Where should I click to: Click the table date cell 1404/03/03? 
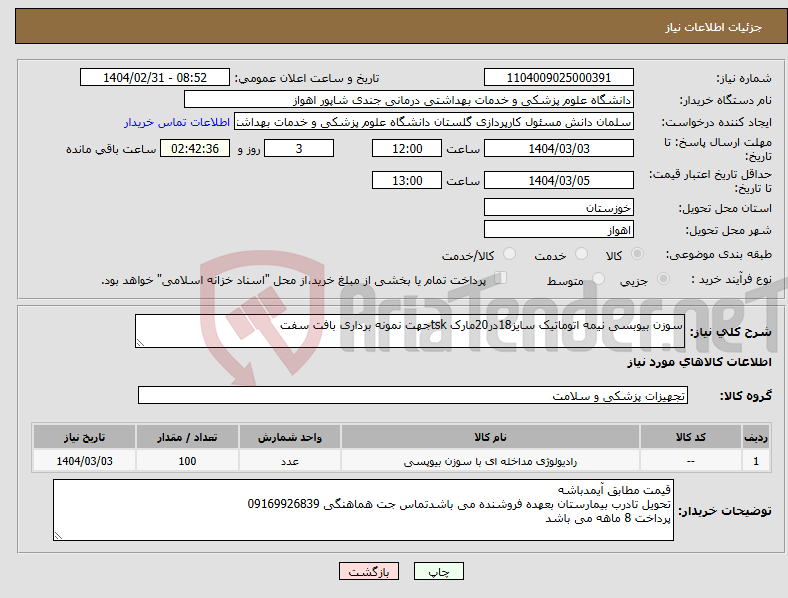(84, 461)
